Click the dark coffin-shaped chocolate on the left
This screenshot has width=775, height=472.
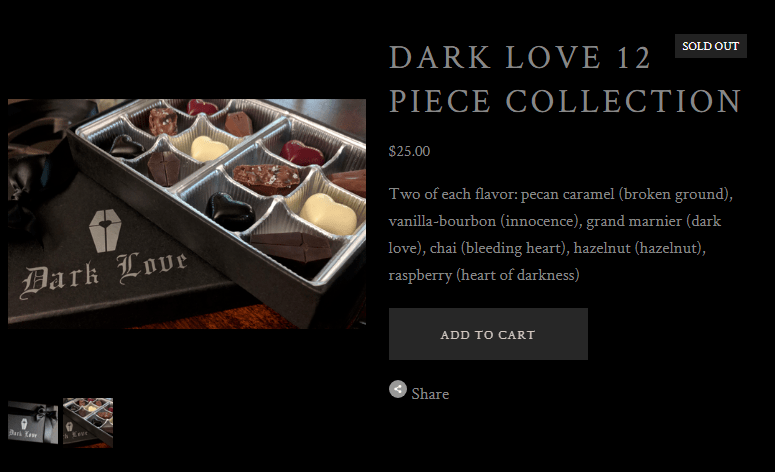(165, 168)
